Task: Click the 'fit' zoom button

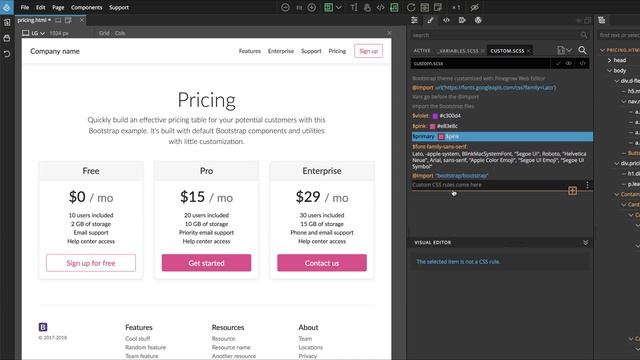Action: point(299,7)
